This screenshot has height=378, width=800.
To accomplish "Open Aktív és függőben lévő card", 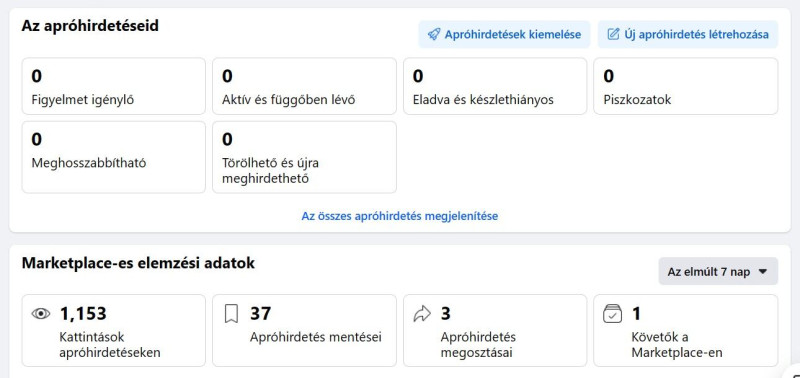I will click(x=304, y=86).
